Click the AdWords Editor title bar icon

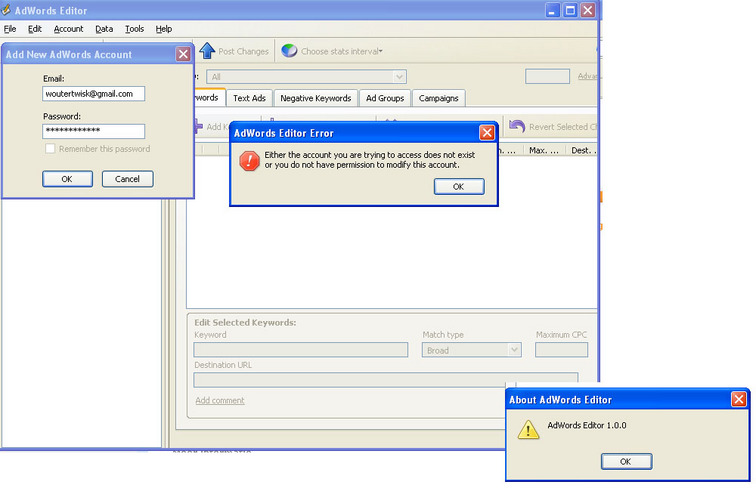pyautogui.click(x=6, y=10)
